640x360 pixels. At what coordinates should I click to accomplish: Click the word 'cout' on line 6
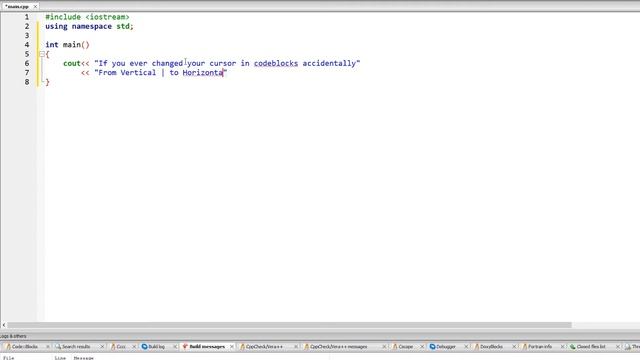(72, 63)
